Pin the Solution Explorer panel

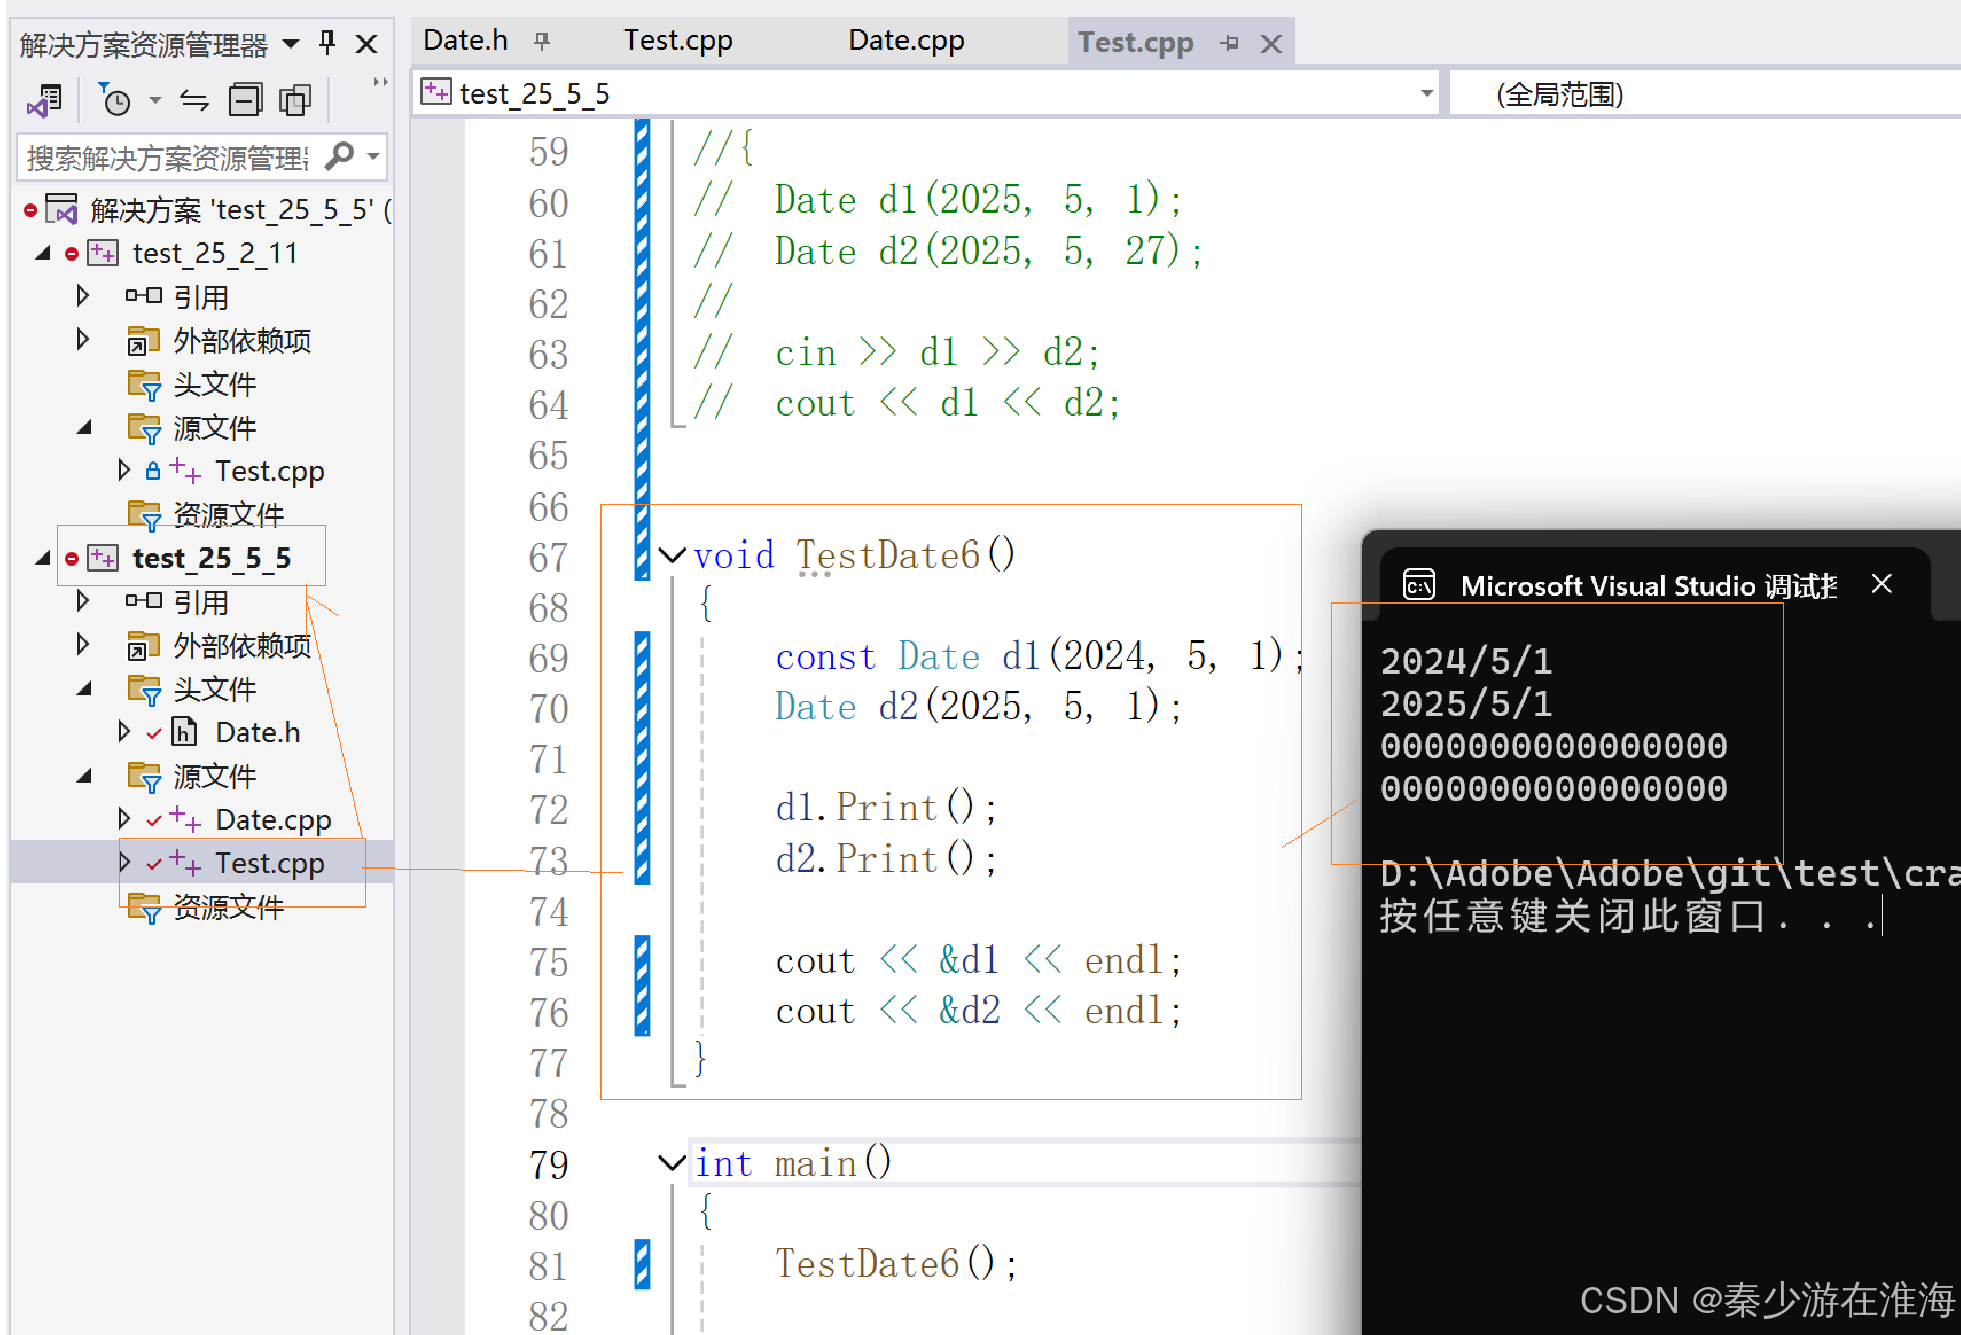(327, 43)
